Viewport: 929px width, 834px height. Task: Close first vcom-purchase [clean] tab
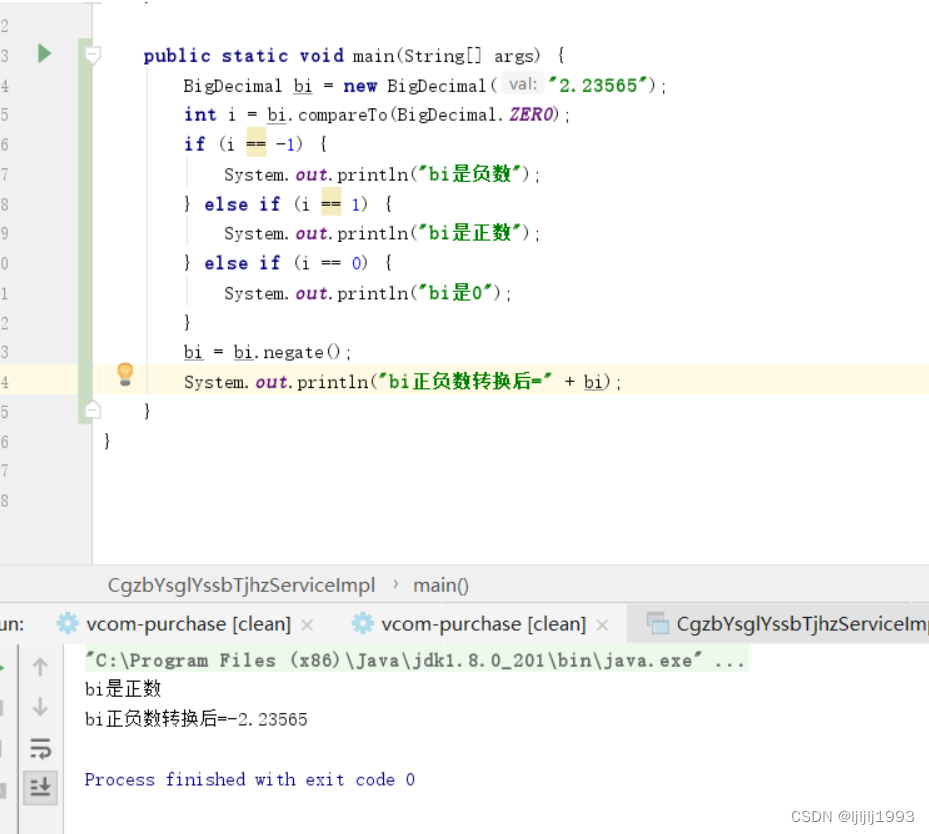coord(307,625)
